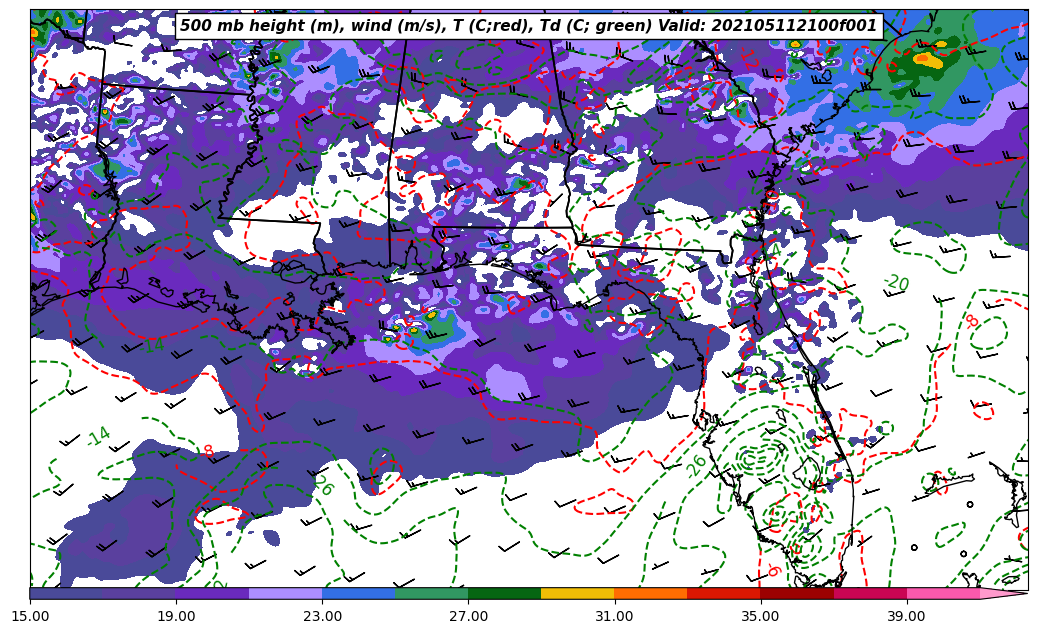Click the plot title text box

[528, 26]
